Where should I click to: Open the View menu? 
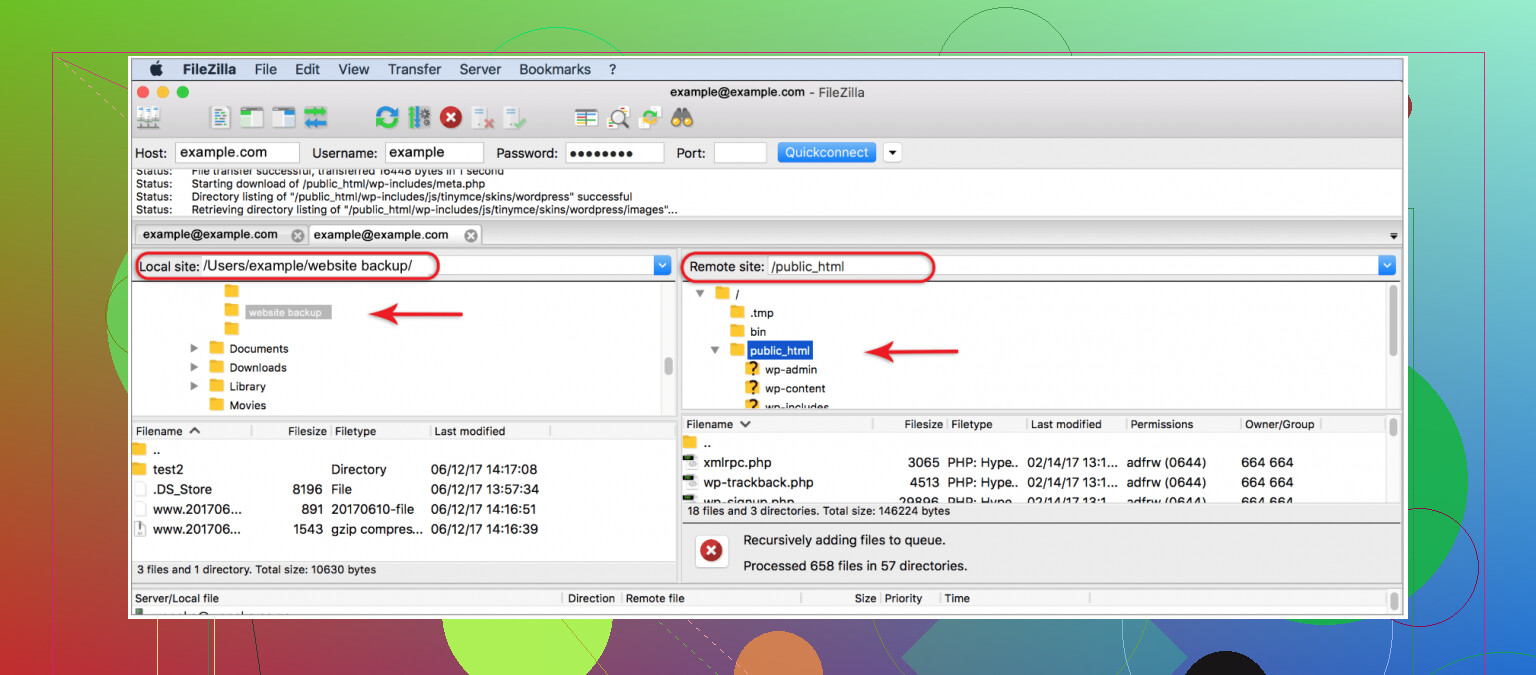click(x=353, y=69)
